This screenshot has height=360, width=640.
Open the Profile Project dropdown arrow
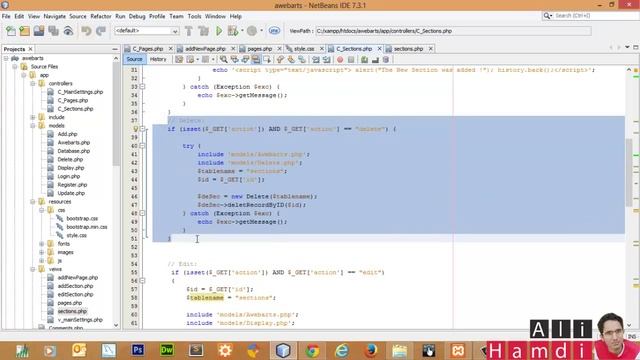[x=262, y=31]
